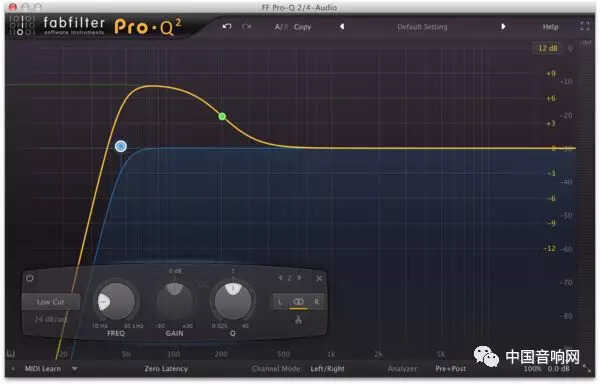The image size is (600, 385).
Task: Toggle the band power bypass button
Action: pos(30,278)
